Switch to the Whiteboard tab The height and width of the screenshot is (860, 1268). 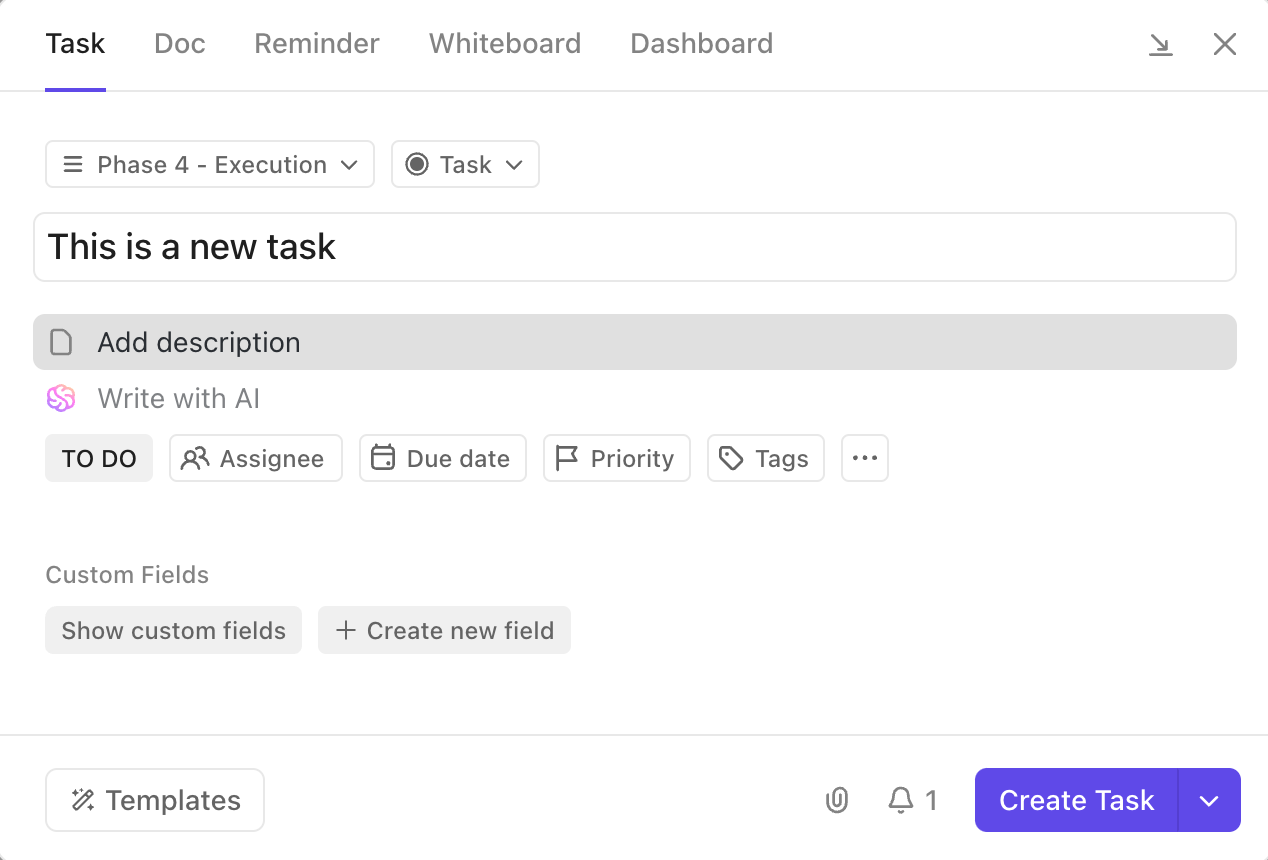(x=505, y=44)
